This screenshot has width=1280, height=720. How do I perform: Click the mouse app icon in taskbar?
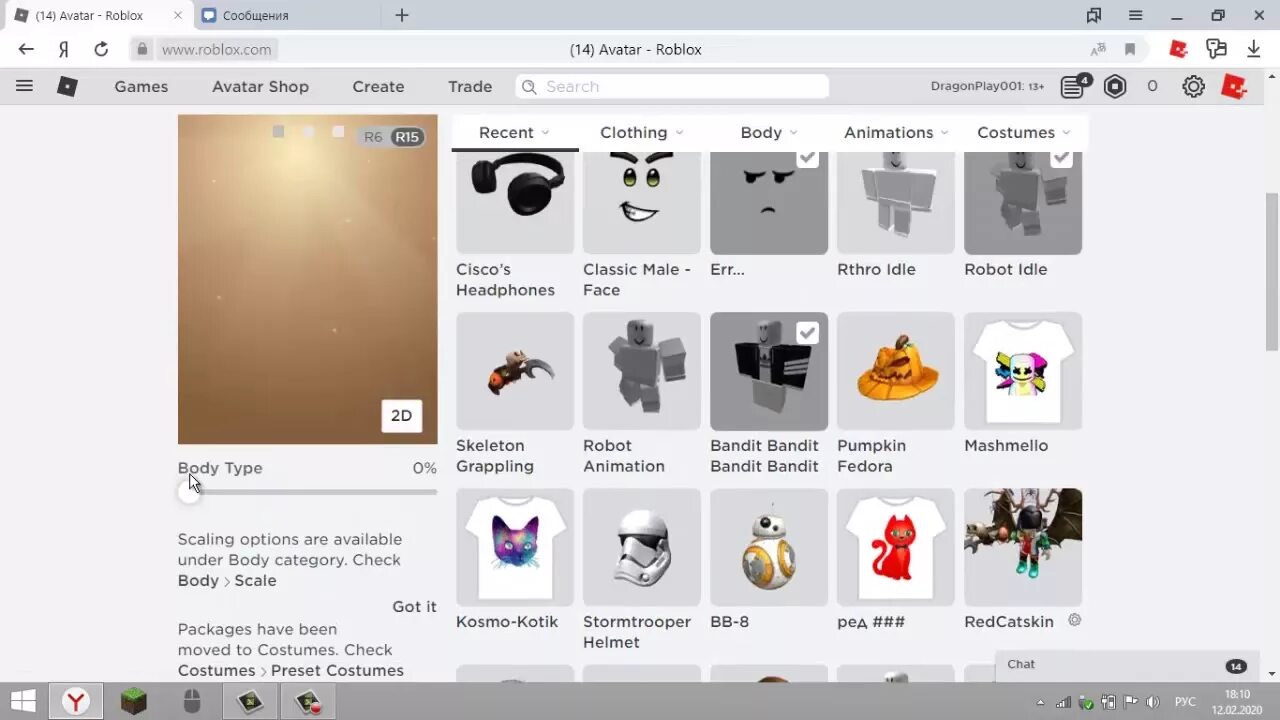coord(192,702)
